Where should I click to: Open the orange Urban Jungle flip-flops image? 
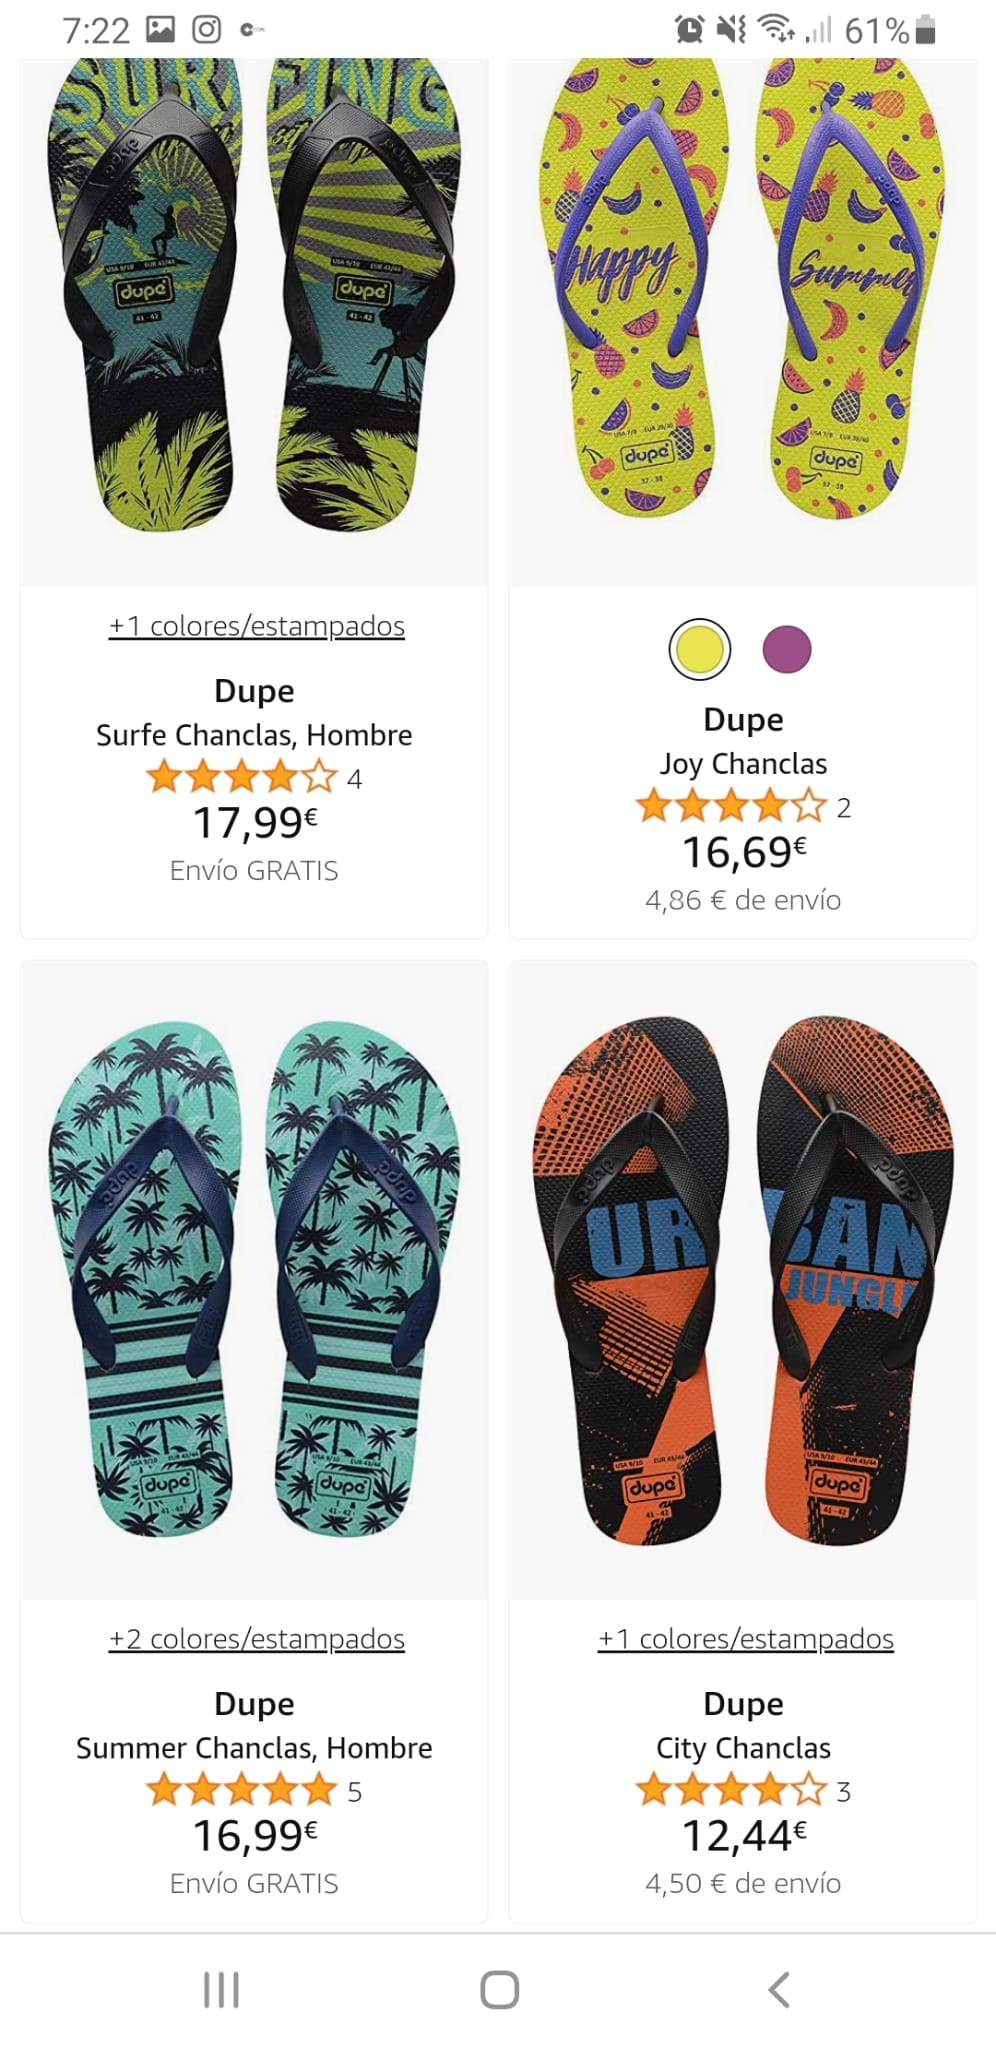[x=743, y=1280]
